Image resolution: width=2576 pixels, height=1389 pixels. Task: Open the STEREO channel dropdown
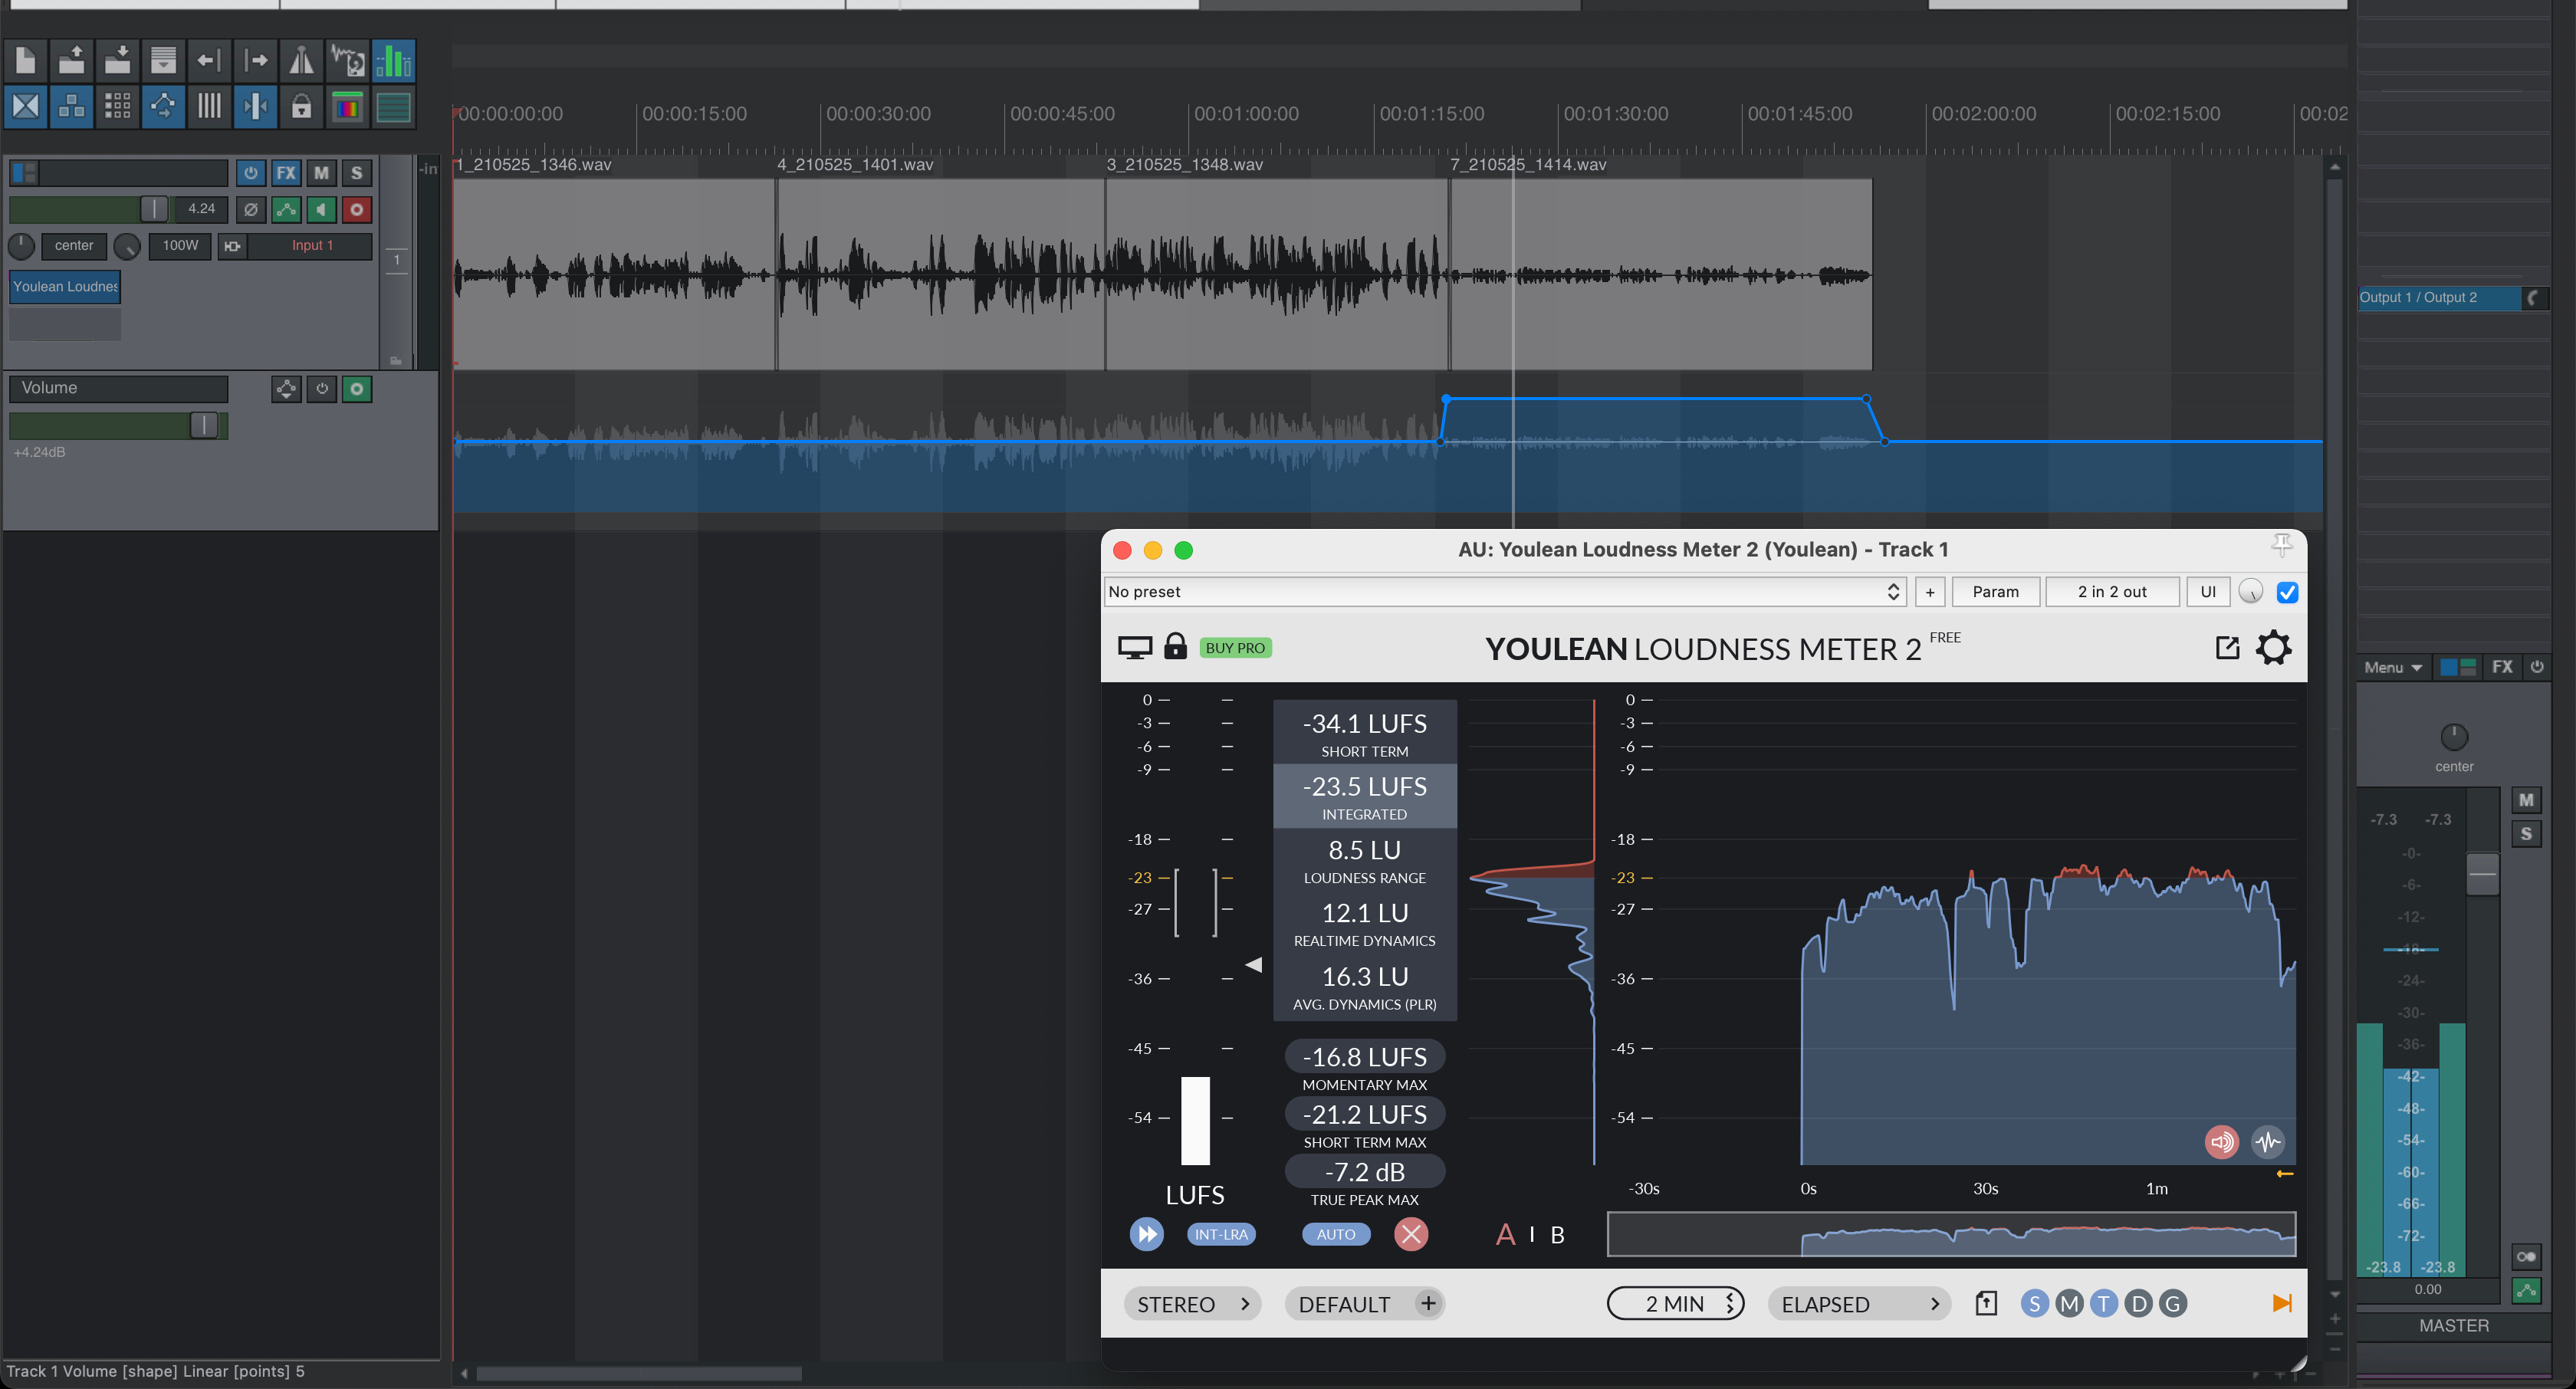[1192, 1304]
